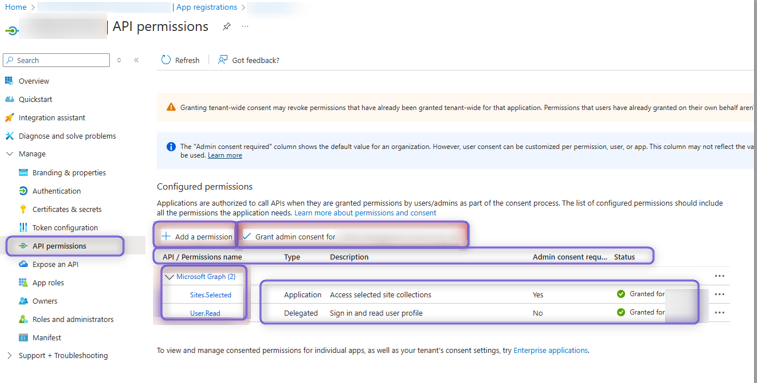Open the Manifest editor
The height and width of the screenshot is (383, 757).
pyautogui.click(x=47, y=338)
